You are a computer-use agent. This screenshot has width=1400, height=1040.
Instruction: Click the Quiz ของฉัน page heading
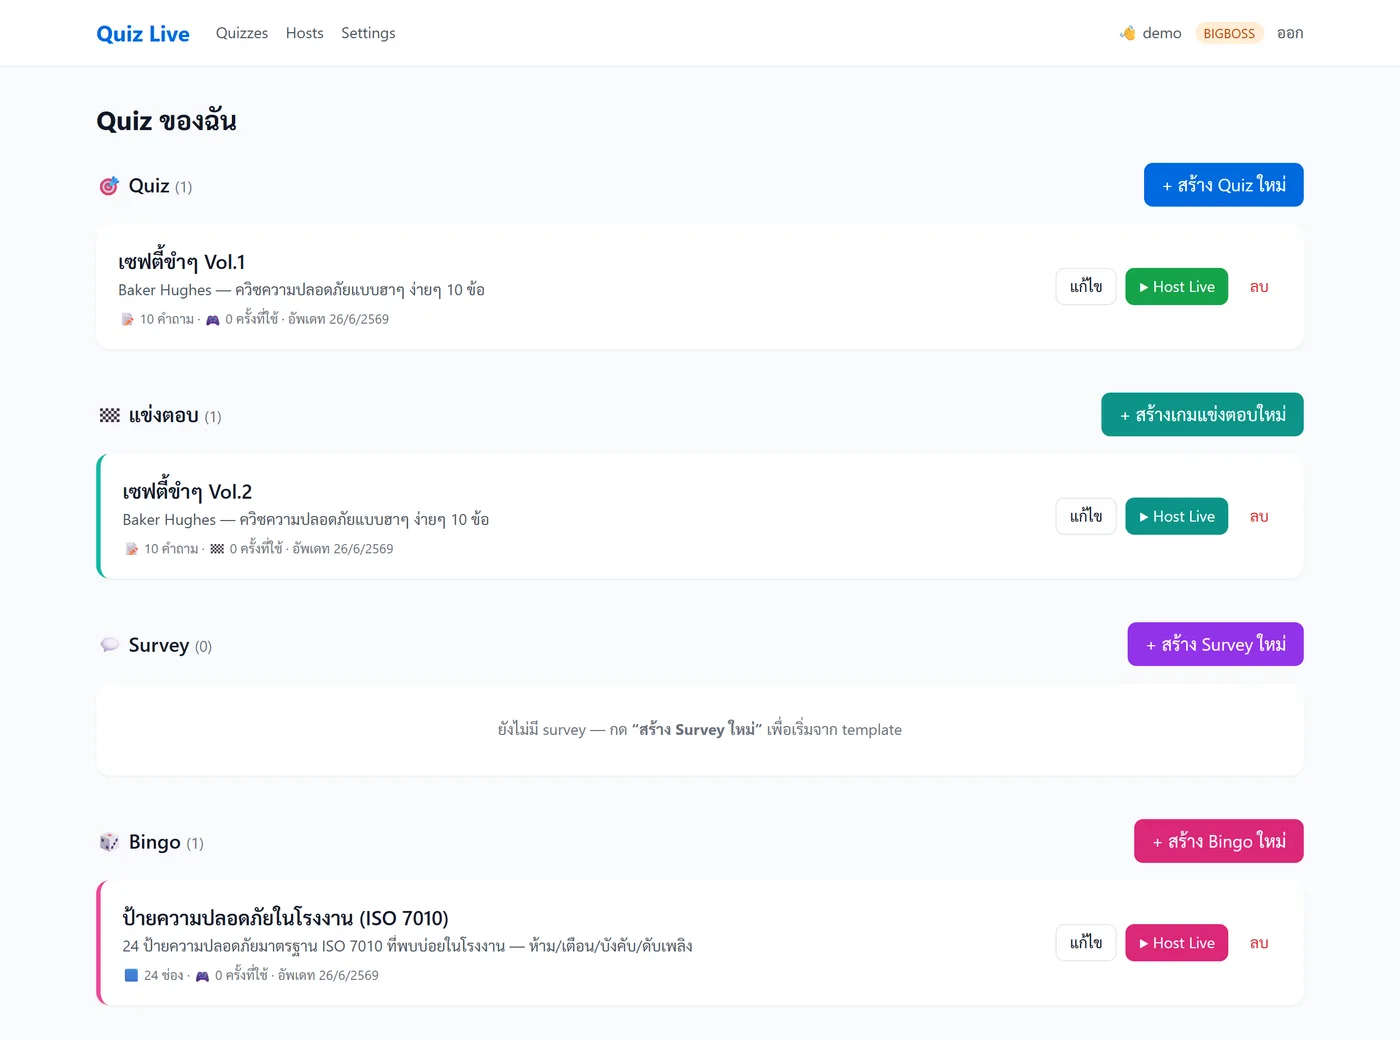(166, 121)
